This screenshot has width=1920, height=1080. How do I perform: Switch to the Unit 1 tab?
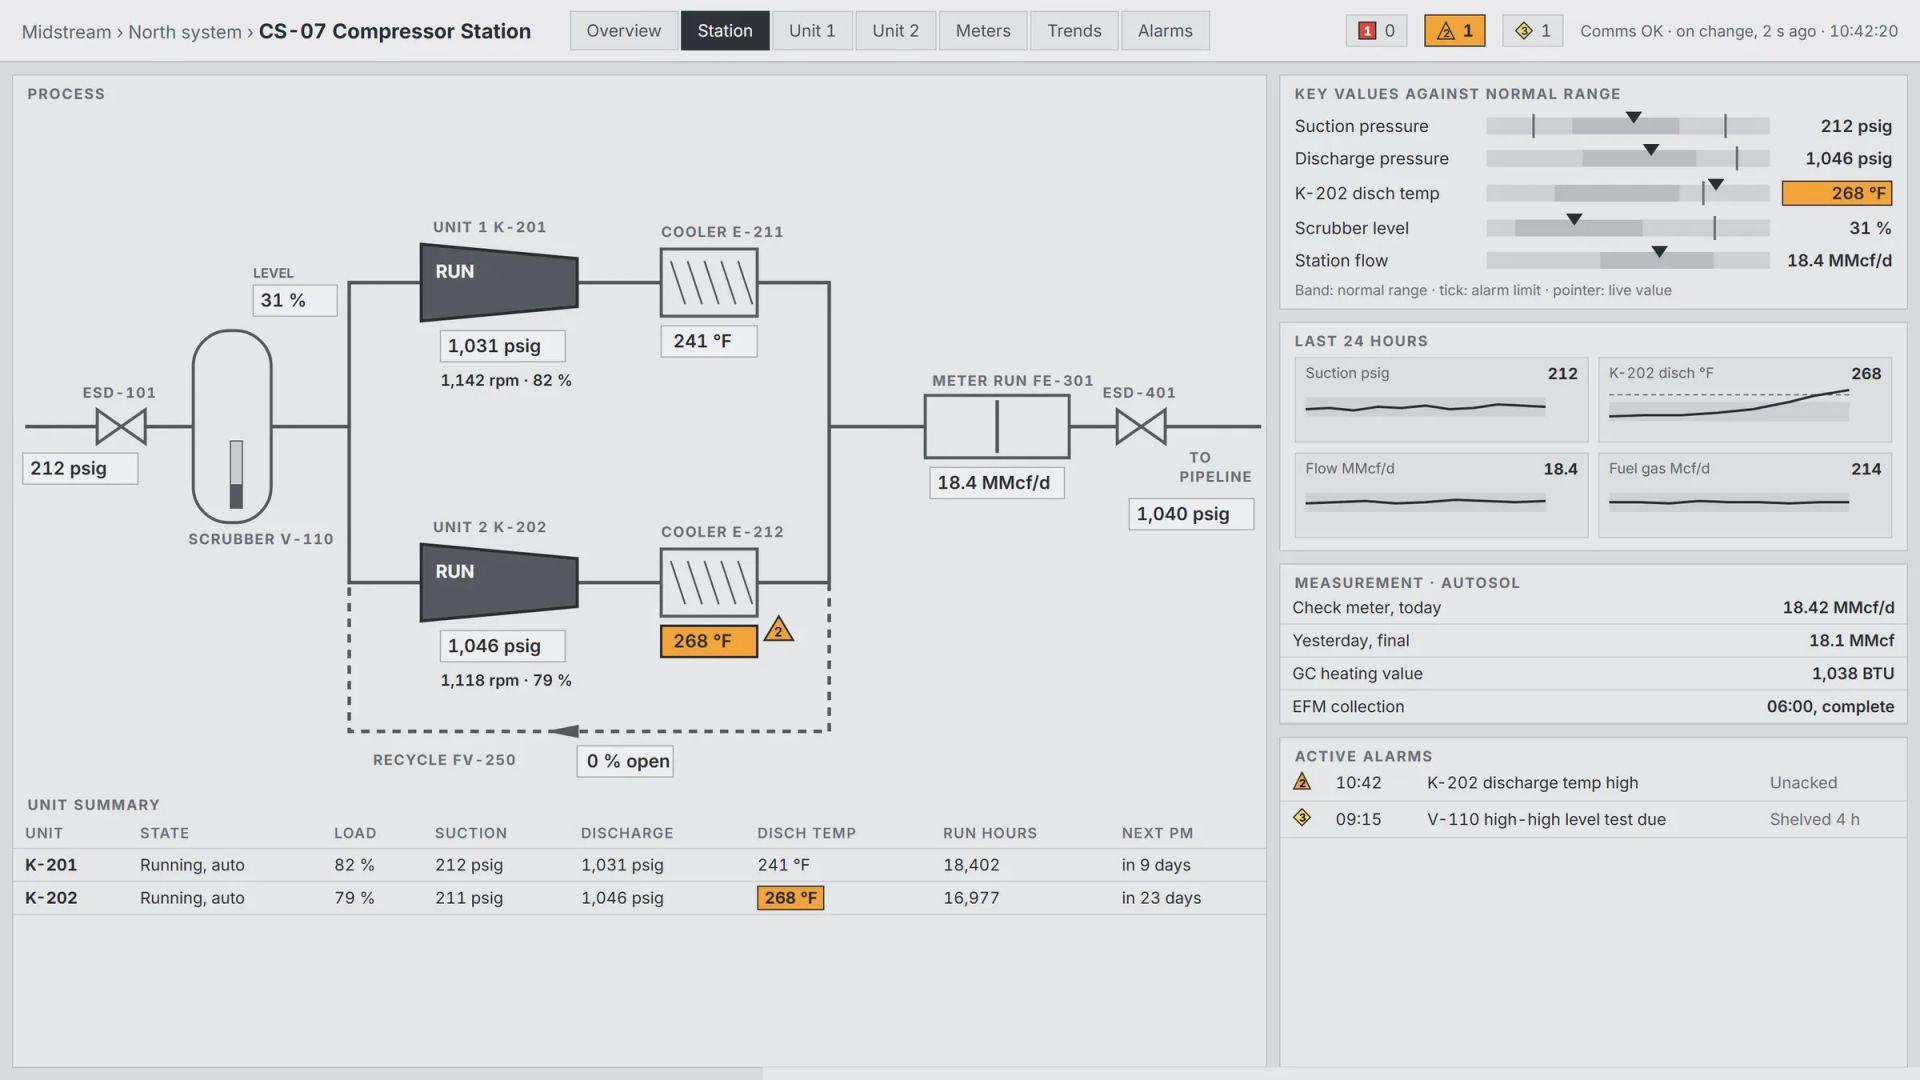(x=812, y=31)
